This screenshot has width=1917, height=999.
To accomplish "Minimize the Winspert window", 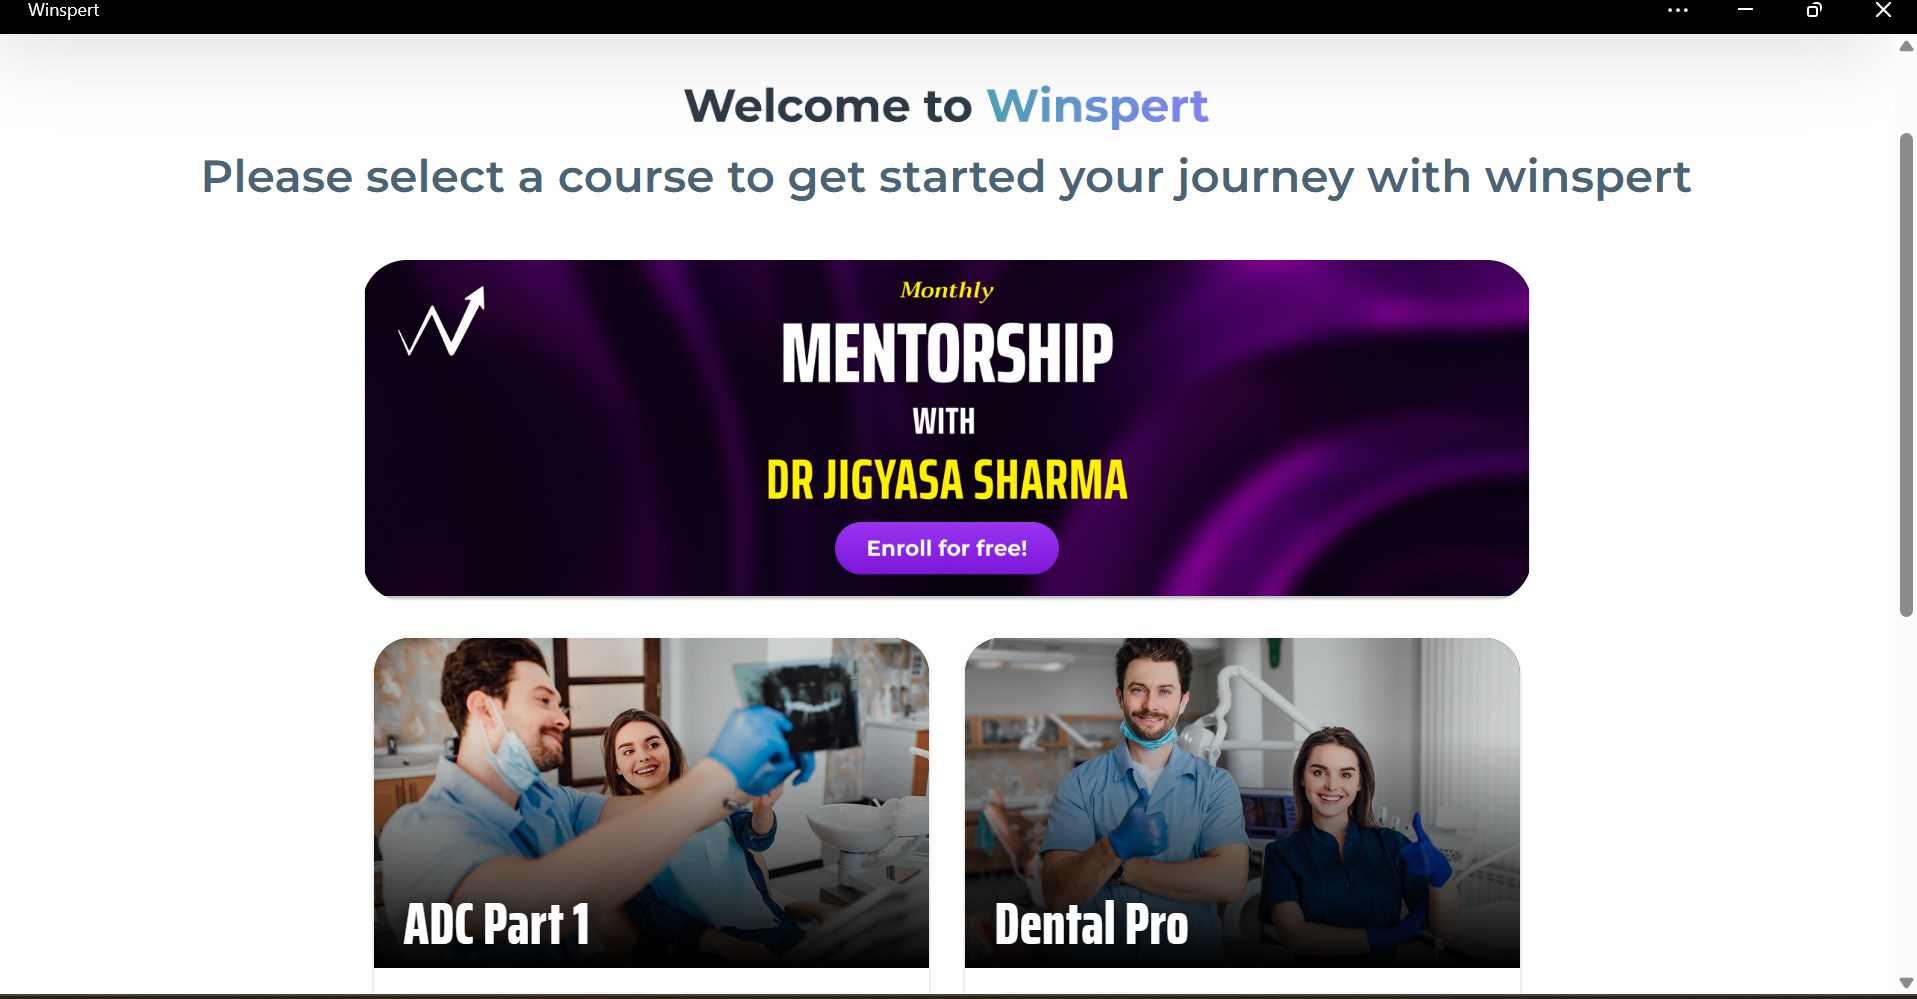I will point(1745,10).
